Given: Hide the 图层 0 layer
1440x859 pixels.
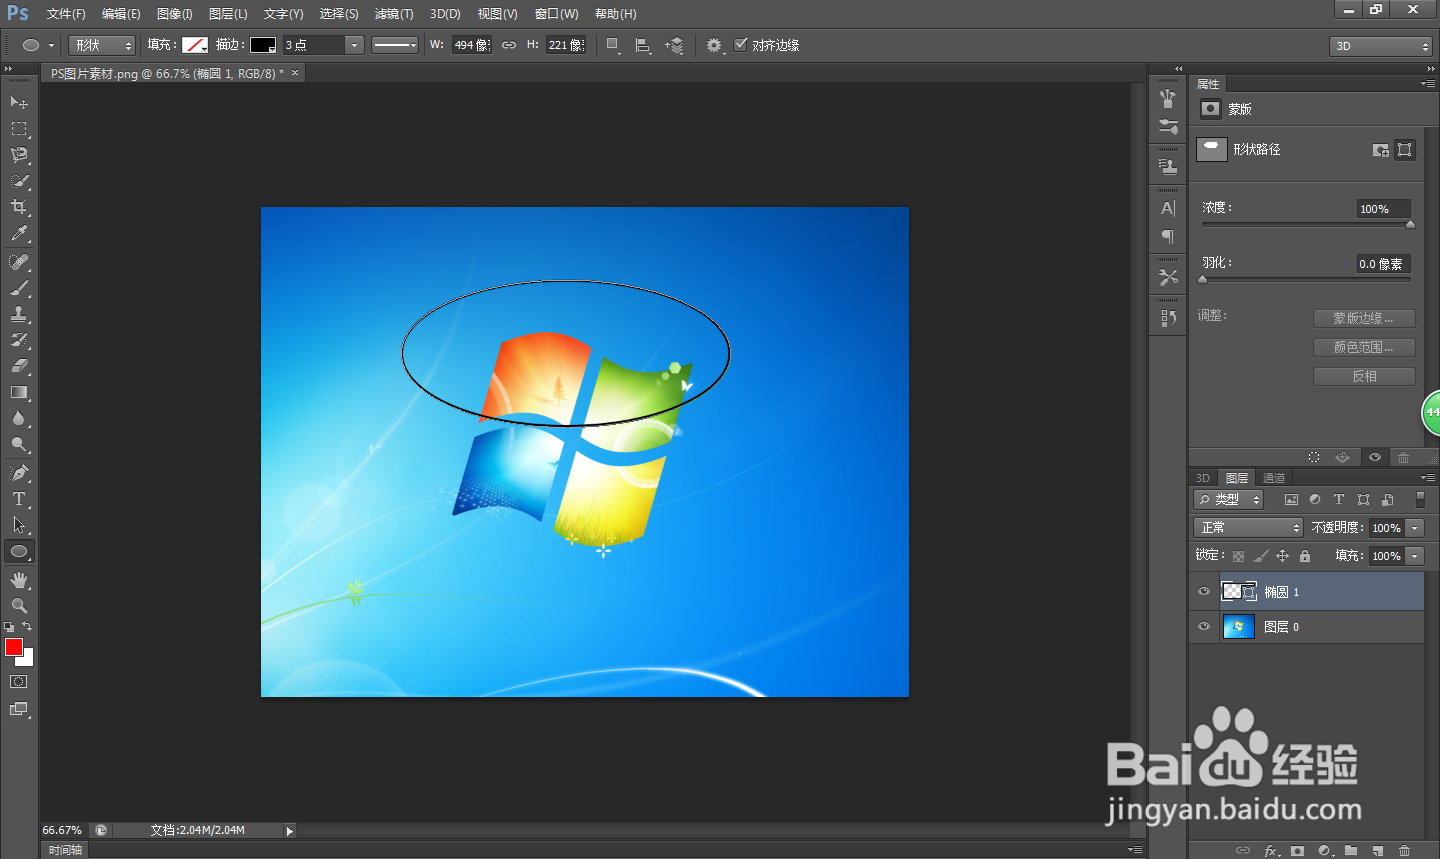Looking at the screenshot, I should point(1204,627).
